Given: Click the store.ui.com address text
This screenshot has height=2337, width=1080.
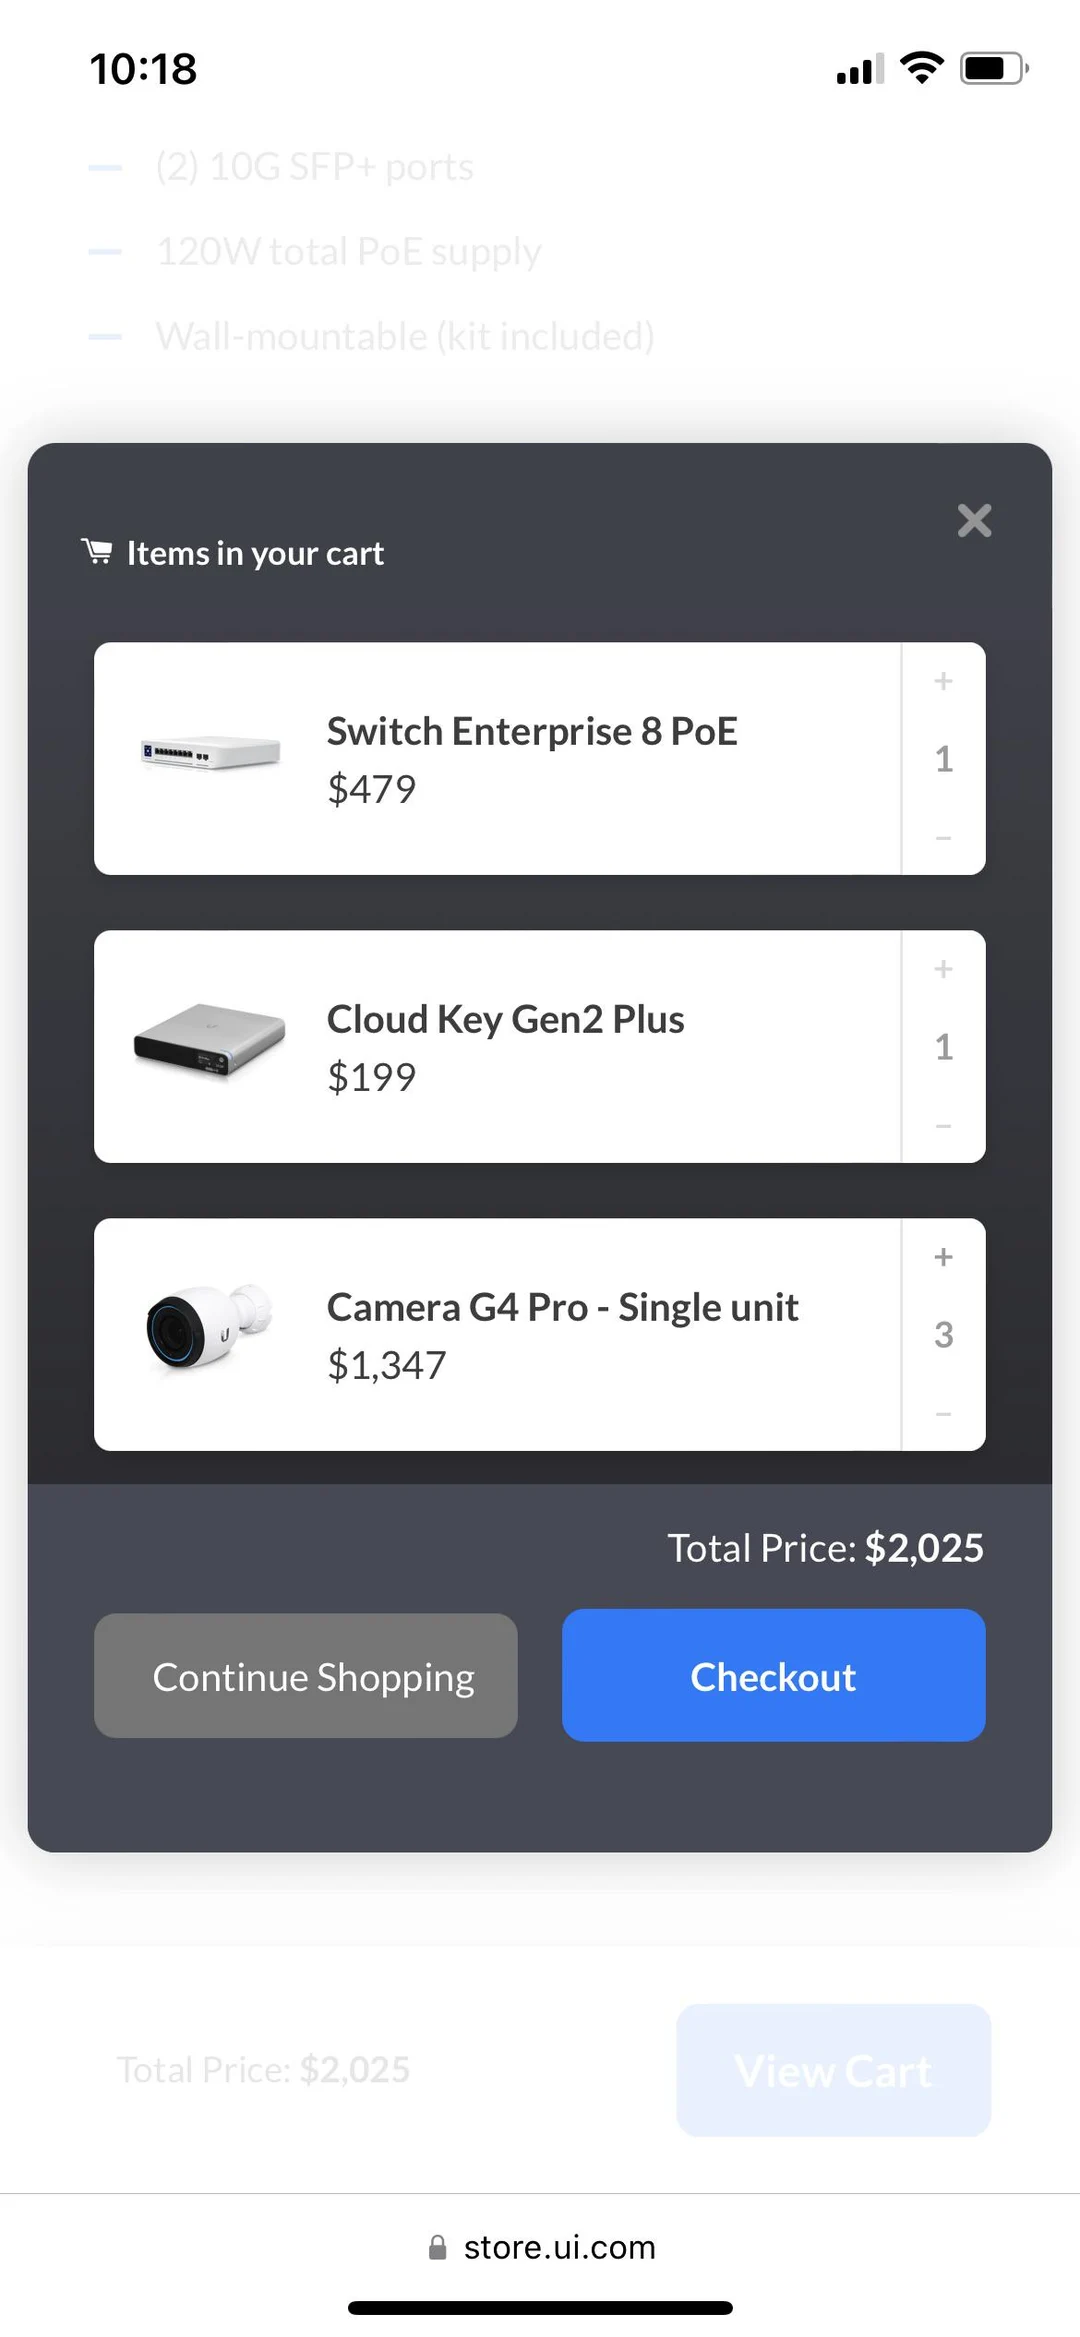Looking at the screenshot, I should [559, 2247].
